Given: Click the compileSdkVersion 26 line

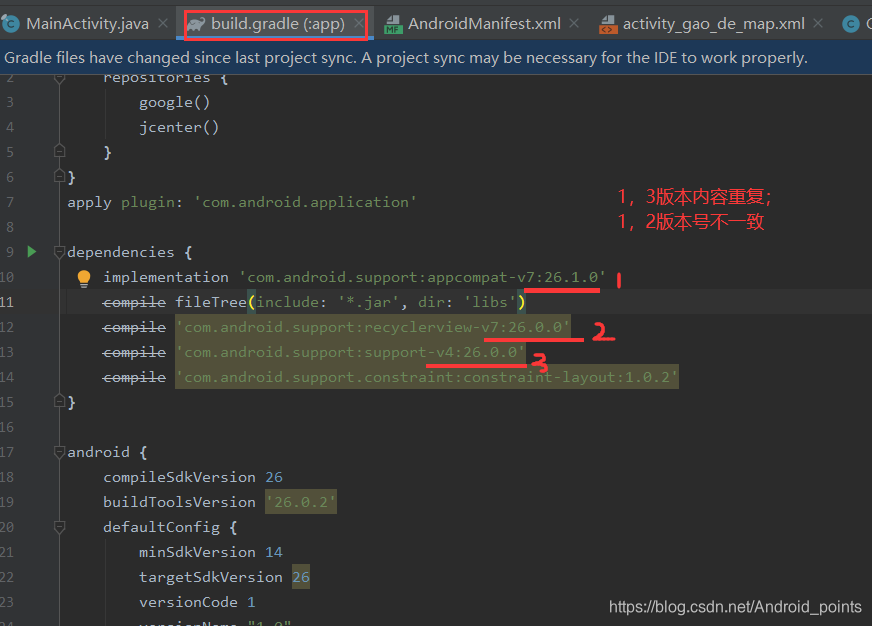Looking at the screenshot, I should point(193,477).
